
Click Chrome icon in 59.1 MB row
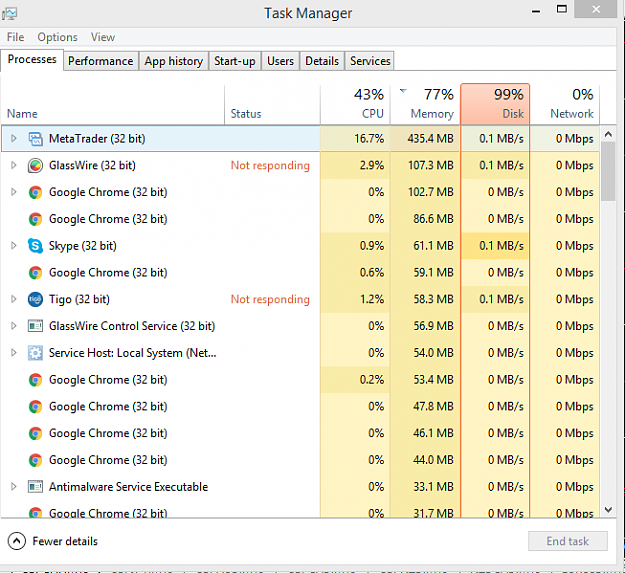pos(35,273)
